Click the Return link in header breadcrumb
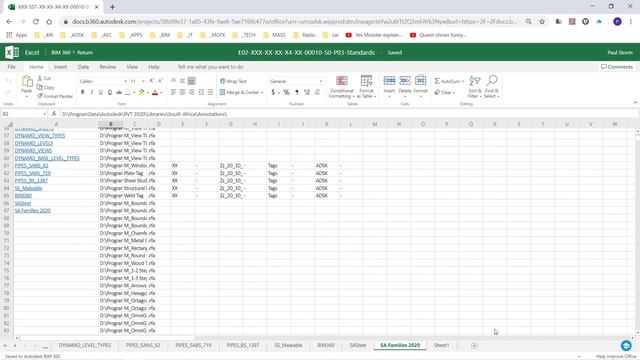Viewport: 640px width, 360px height. 85,53
